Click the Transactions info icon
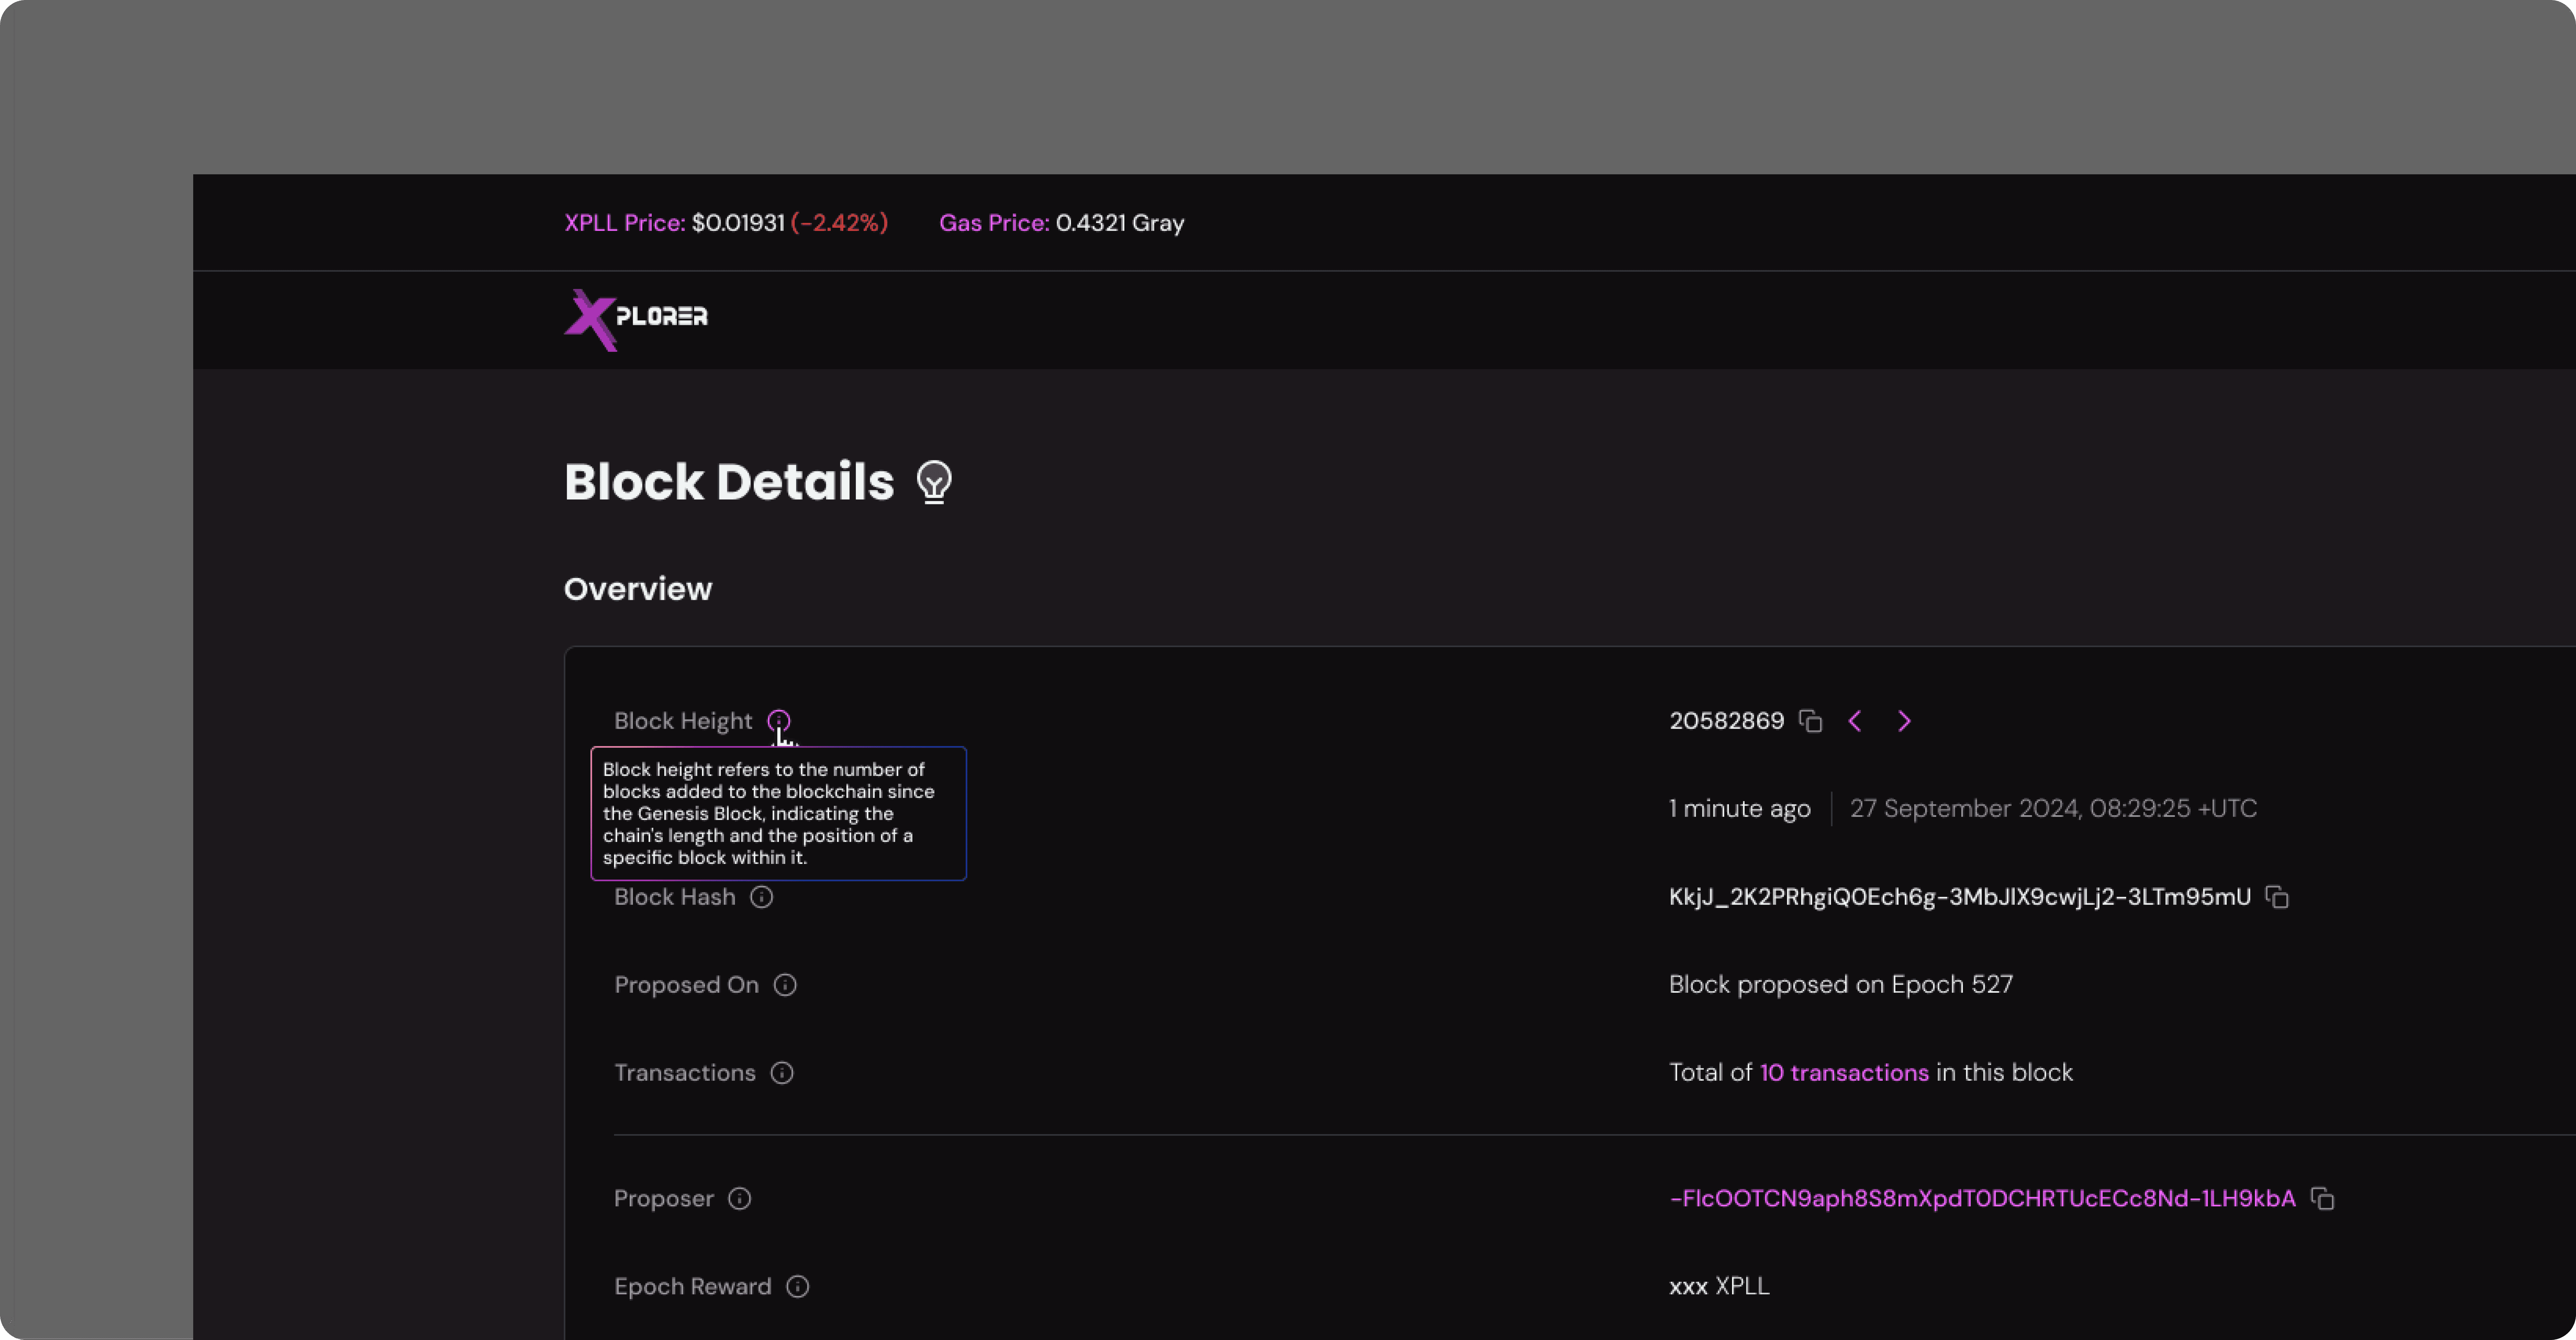The width and height of the screenshot is (2576, 1340). 782,1073
